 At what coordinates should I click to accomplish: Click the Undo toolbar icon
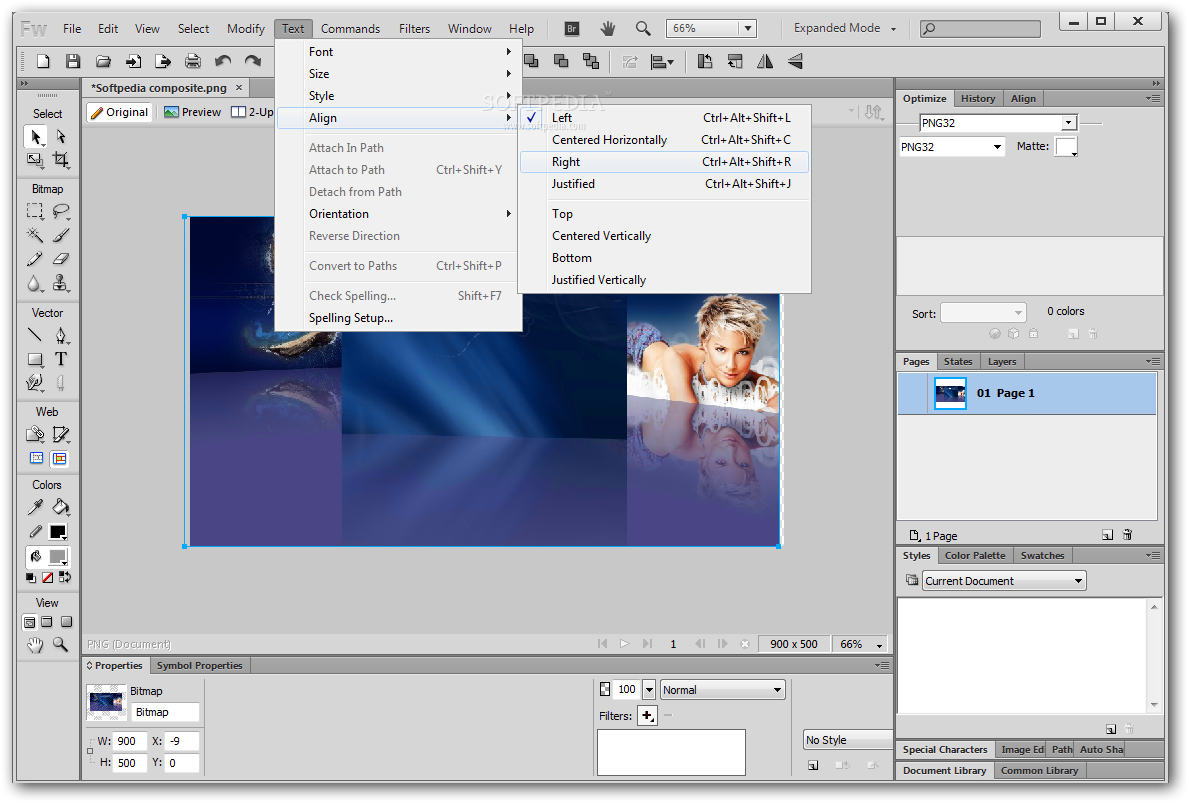pos(223,61)
